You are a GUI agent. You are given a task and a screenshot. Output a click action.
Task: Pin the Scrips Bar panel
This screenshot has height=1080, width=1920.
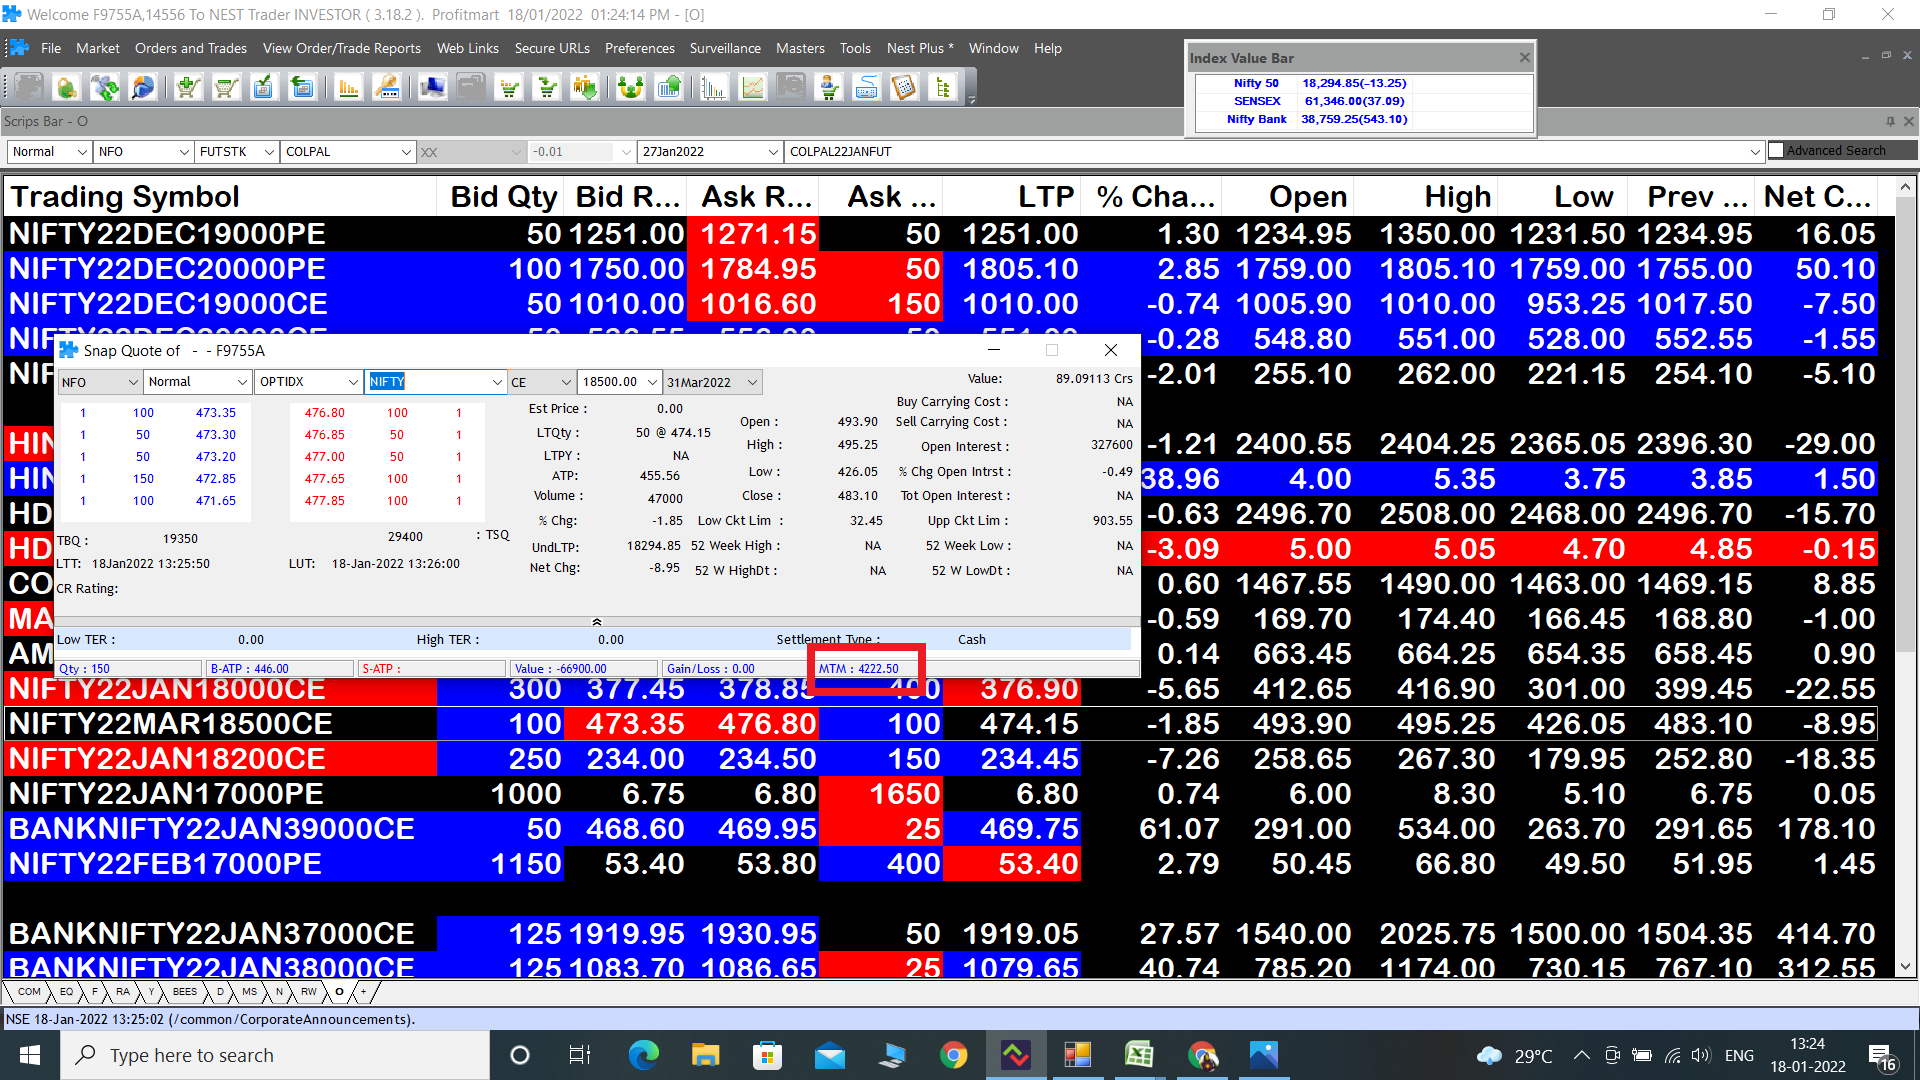point(1890,121)
